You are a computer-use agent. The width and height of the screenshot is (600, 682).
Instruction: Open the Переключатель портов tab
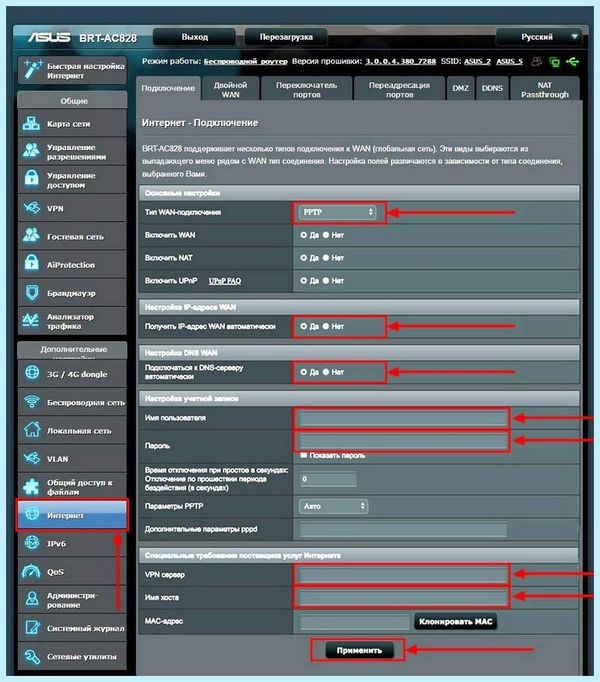coord(306,90)
